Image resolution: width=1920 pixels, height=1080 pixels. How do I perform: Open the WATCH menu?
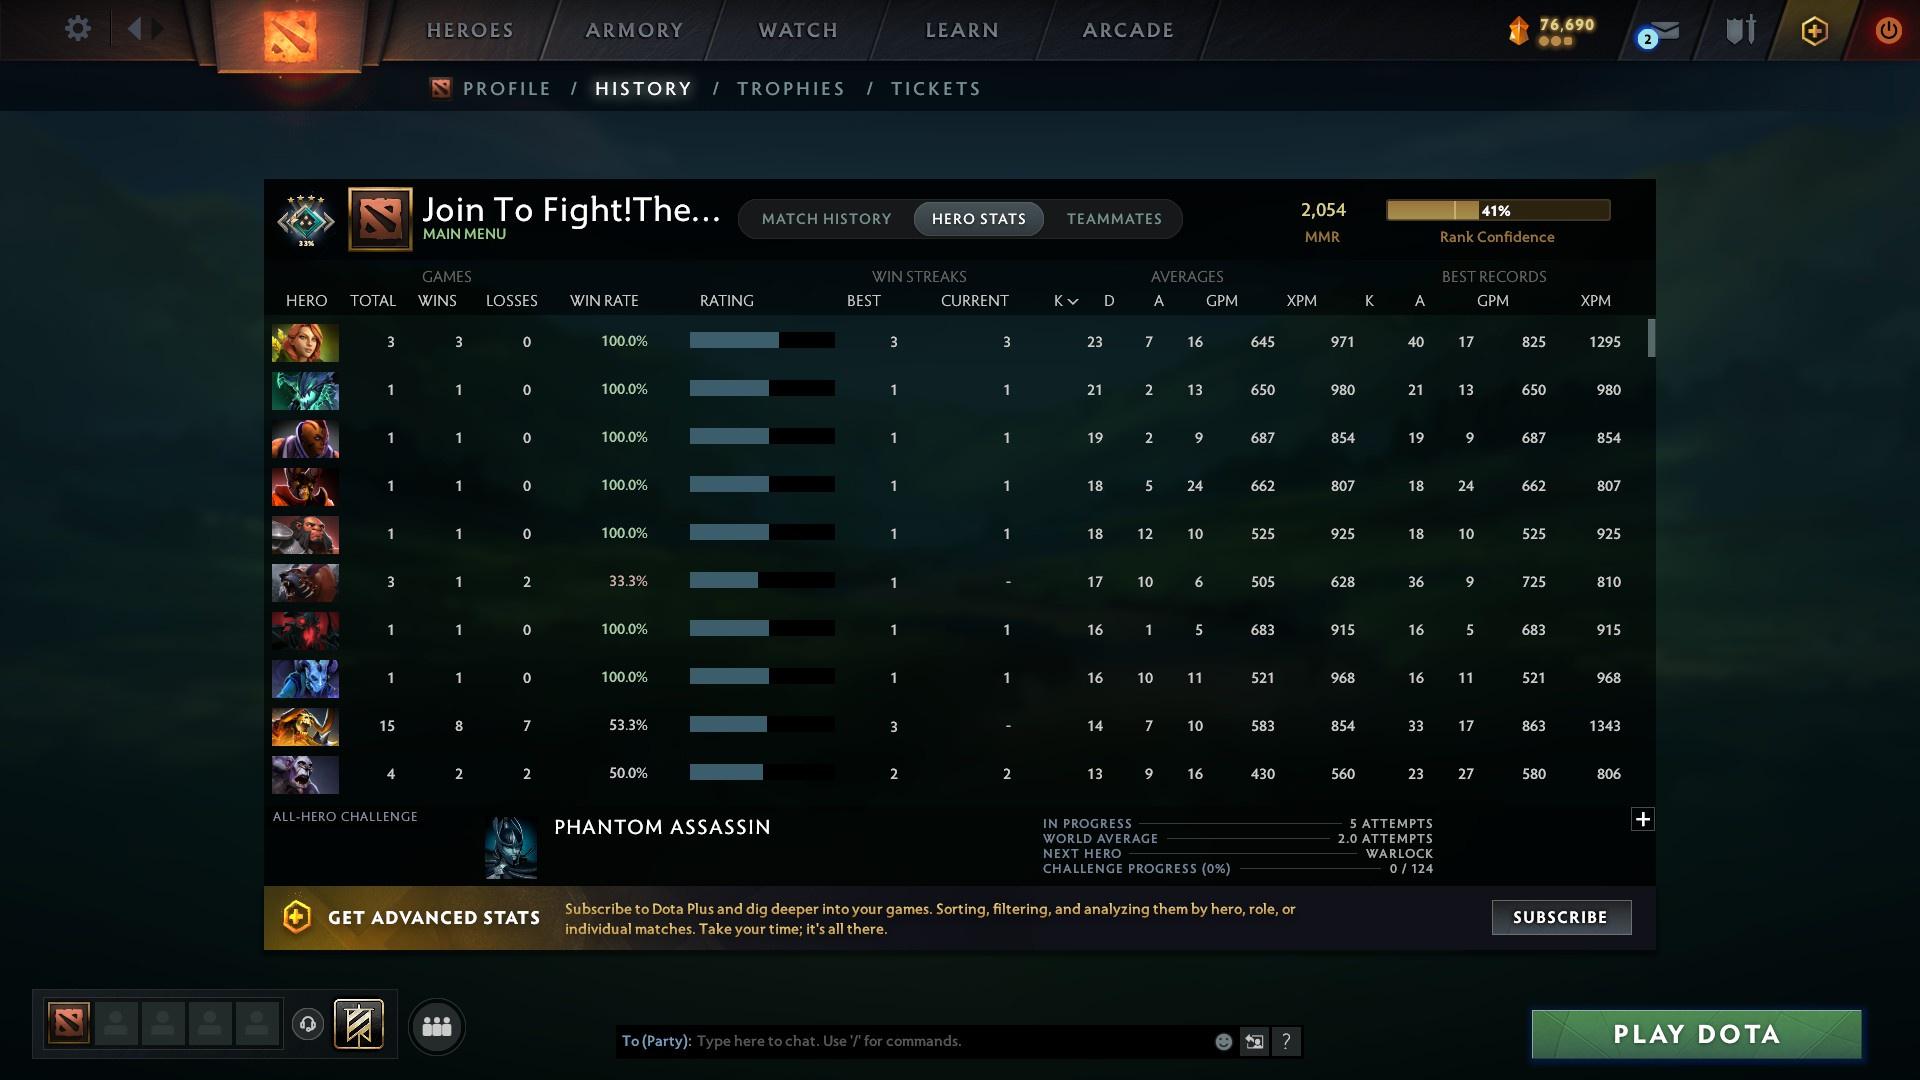(x=797, y=30)
